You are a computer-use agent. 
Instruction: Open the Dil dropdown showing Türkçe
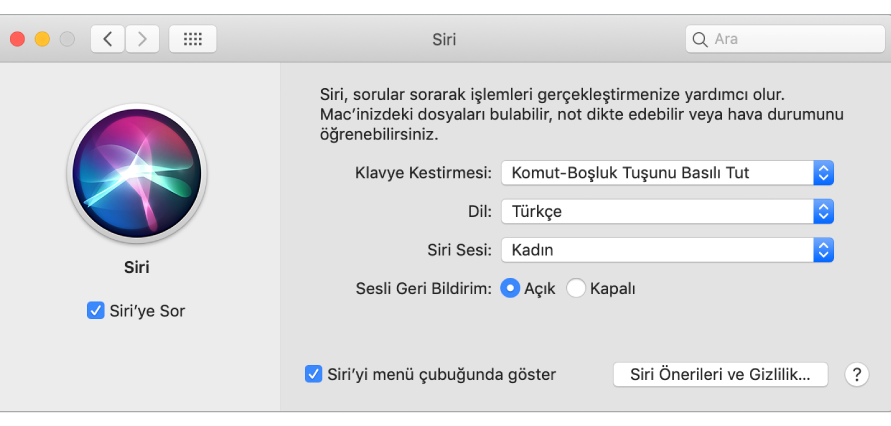pyautogui.click(x=667, y=212)
